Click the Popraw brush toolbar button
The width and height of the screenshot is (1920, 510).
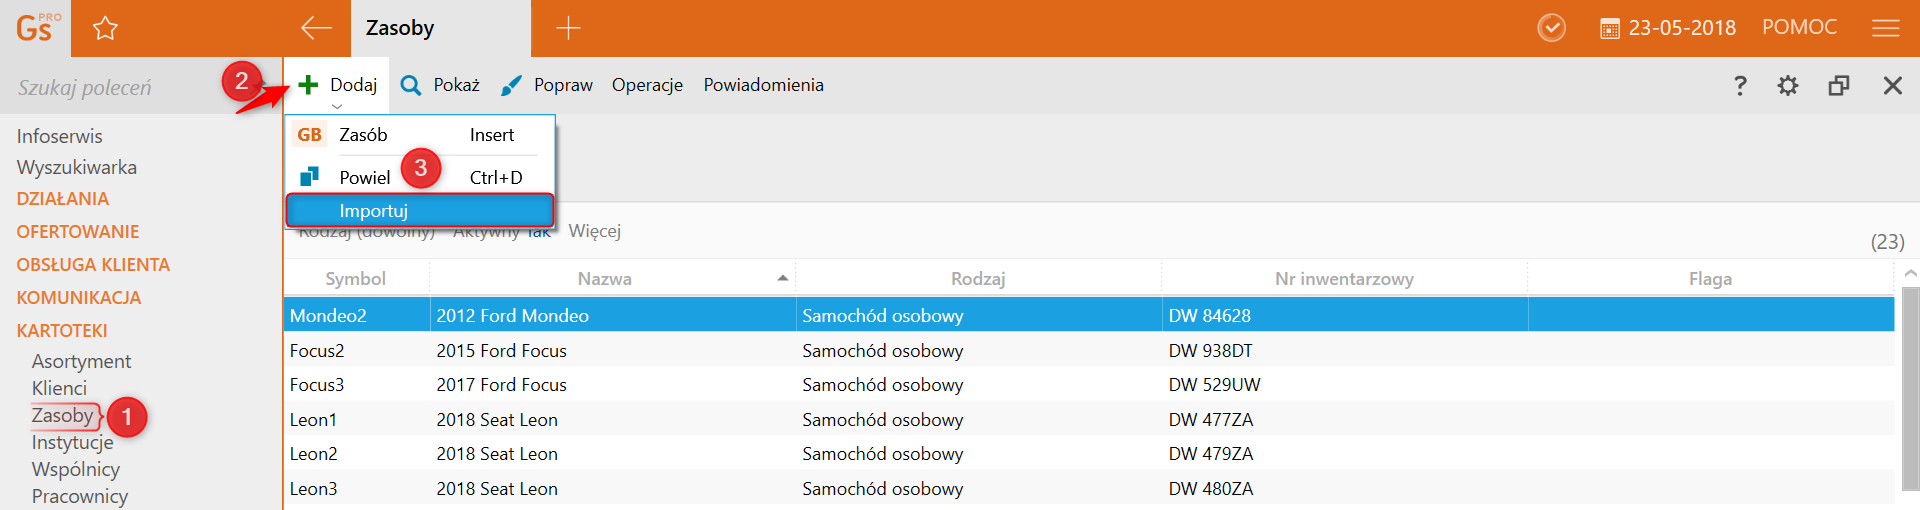tap(547, 85)
